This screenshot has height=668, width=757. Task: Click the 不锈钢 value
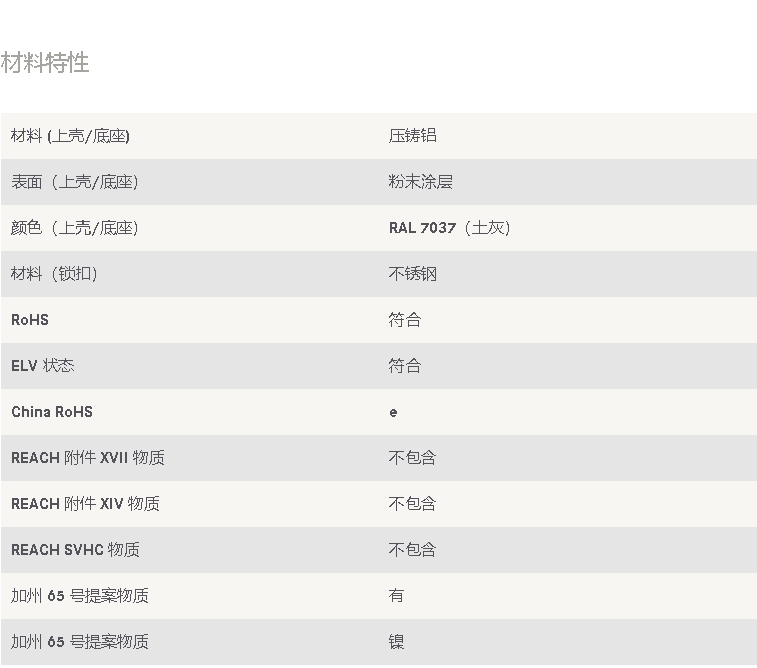412,274
